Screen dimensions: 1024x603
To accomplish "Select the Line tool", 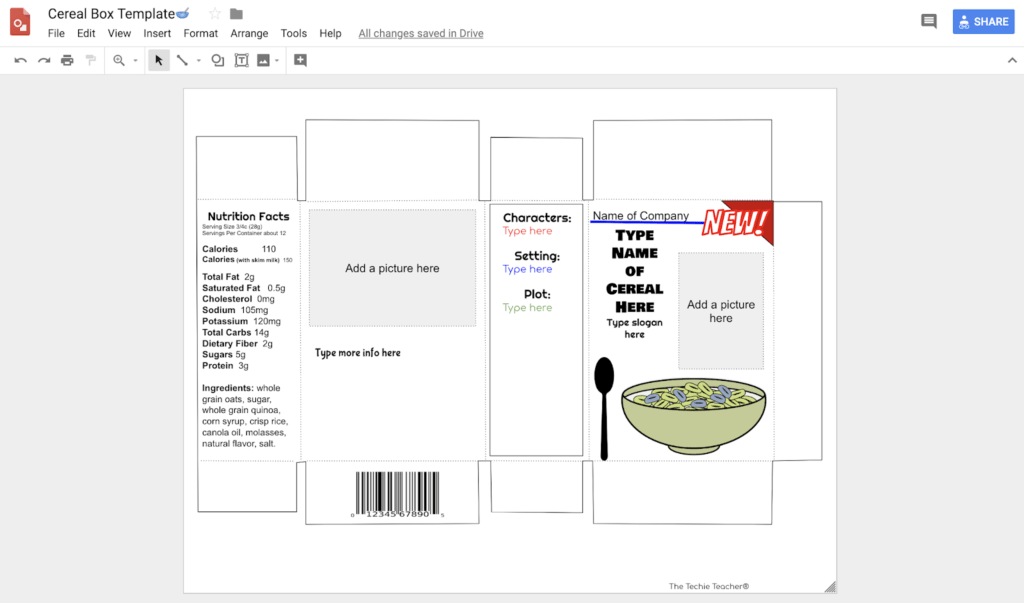I will coord(183,60).
